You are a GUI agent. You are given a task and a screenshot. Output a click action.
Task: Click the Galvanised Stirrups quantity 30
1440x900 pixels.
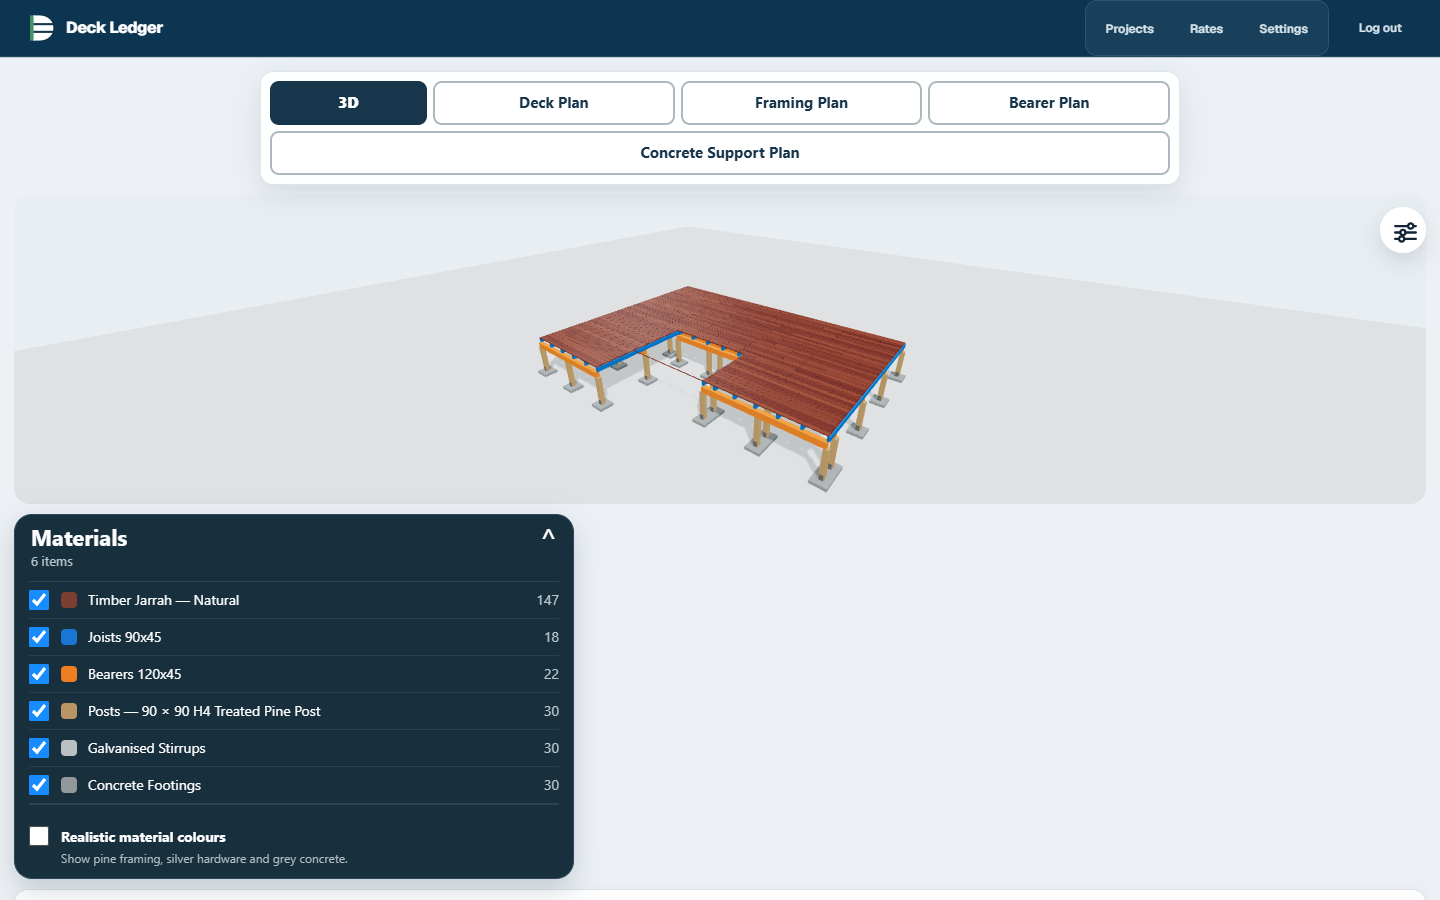coord(551,748)
